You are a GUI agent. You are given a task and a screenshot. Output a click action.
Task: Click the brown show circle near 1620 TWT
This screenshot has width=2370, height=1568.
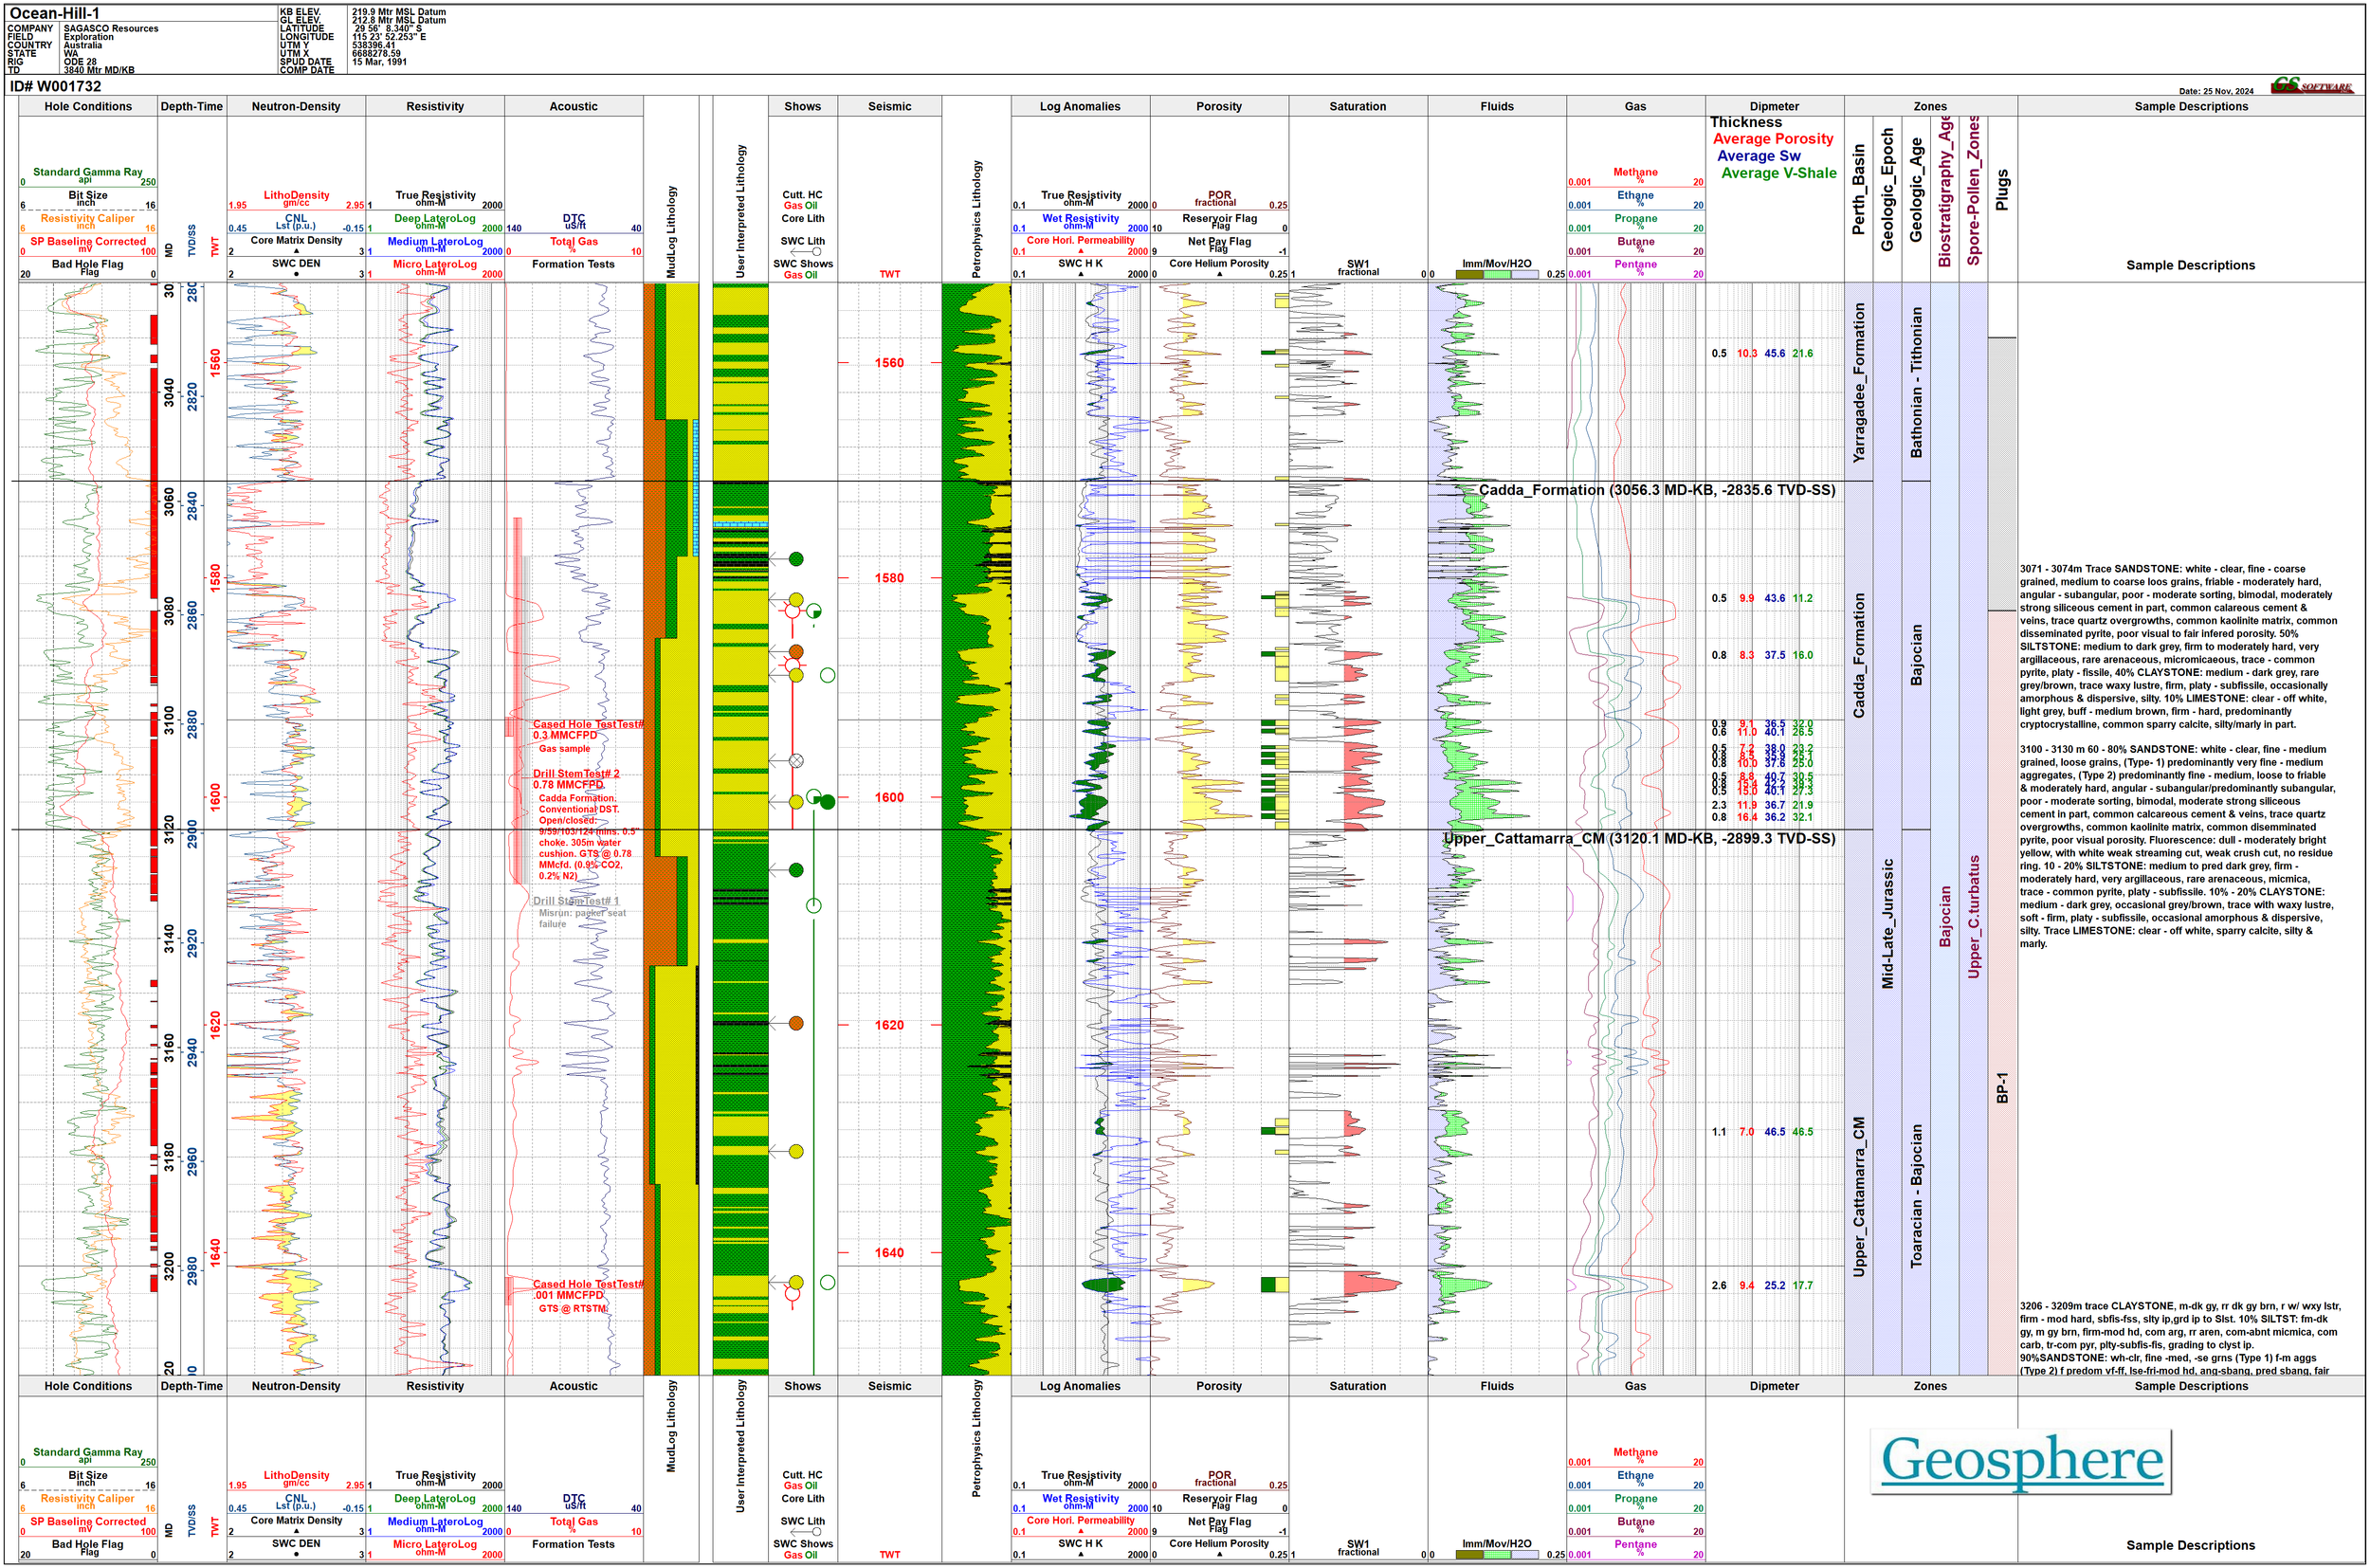[x=796, y=1023]
